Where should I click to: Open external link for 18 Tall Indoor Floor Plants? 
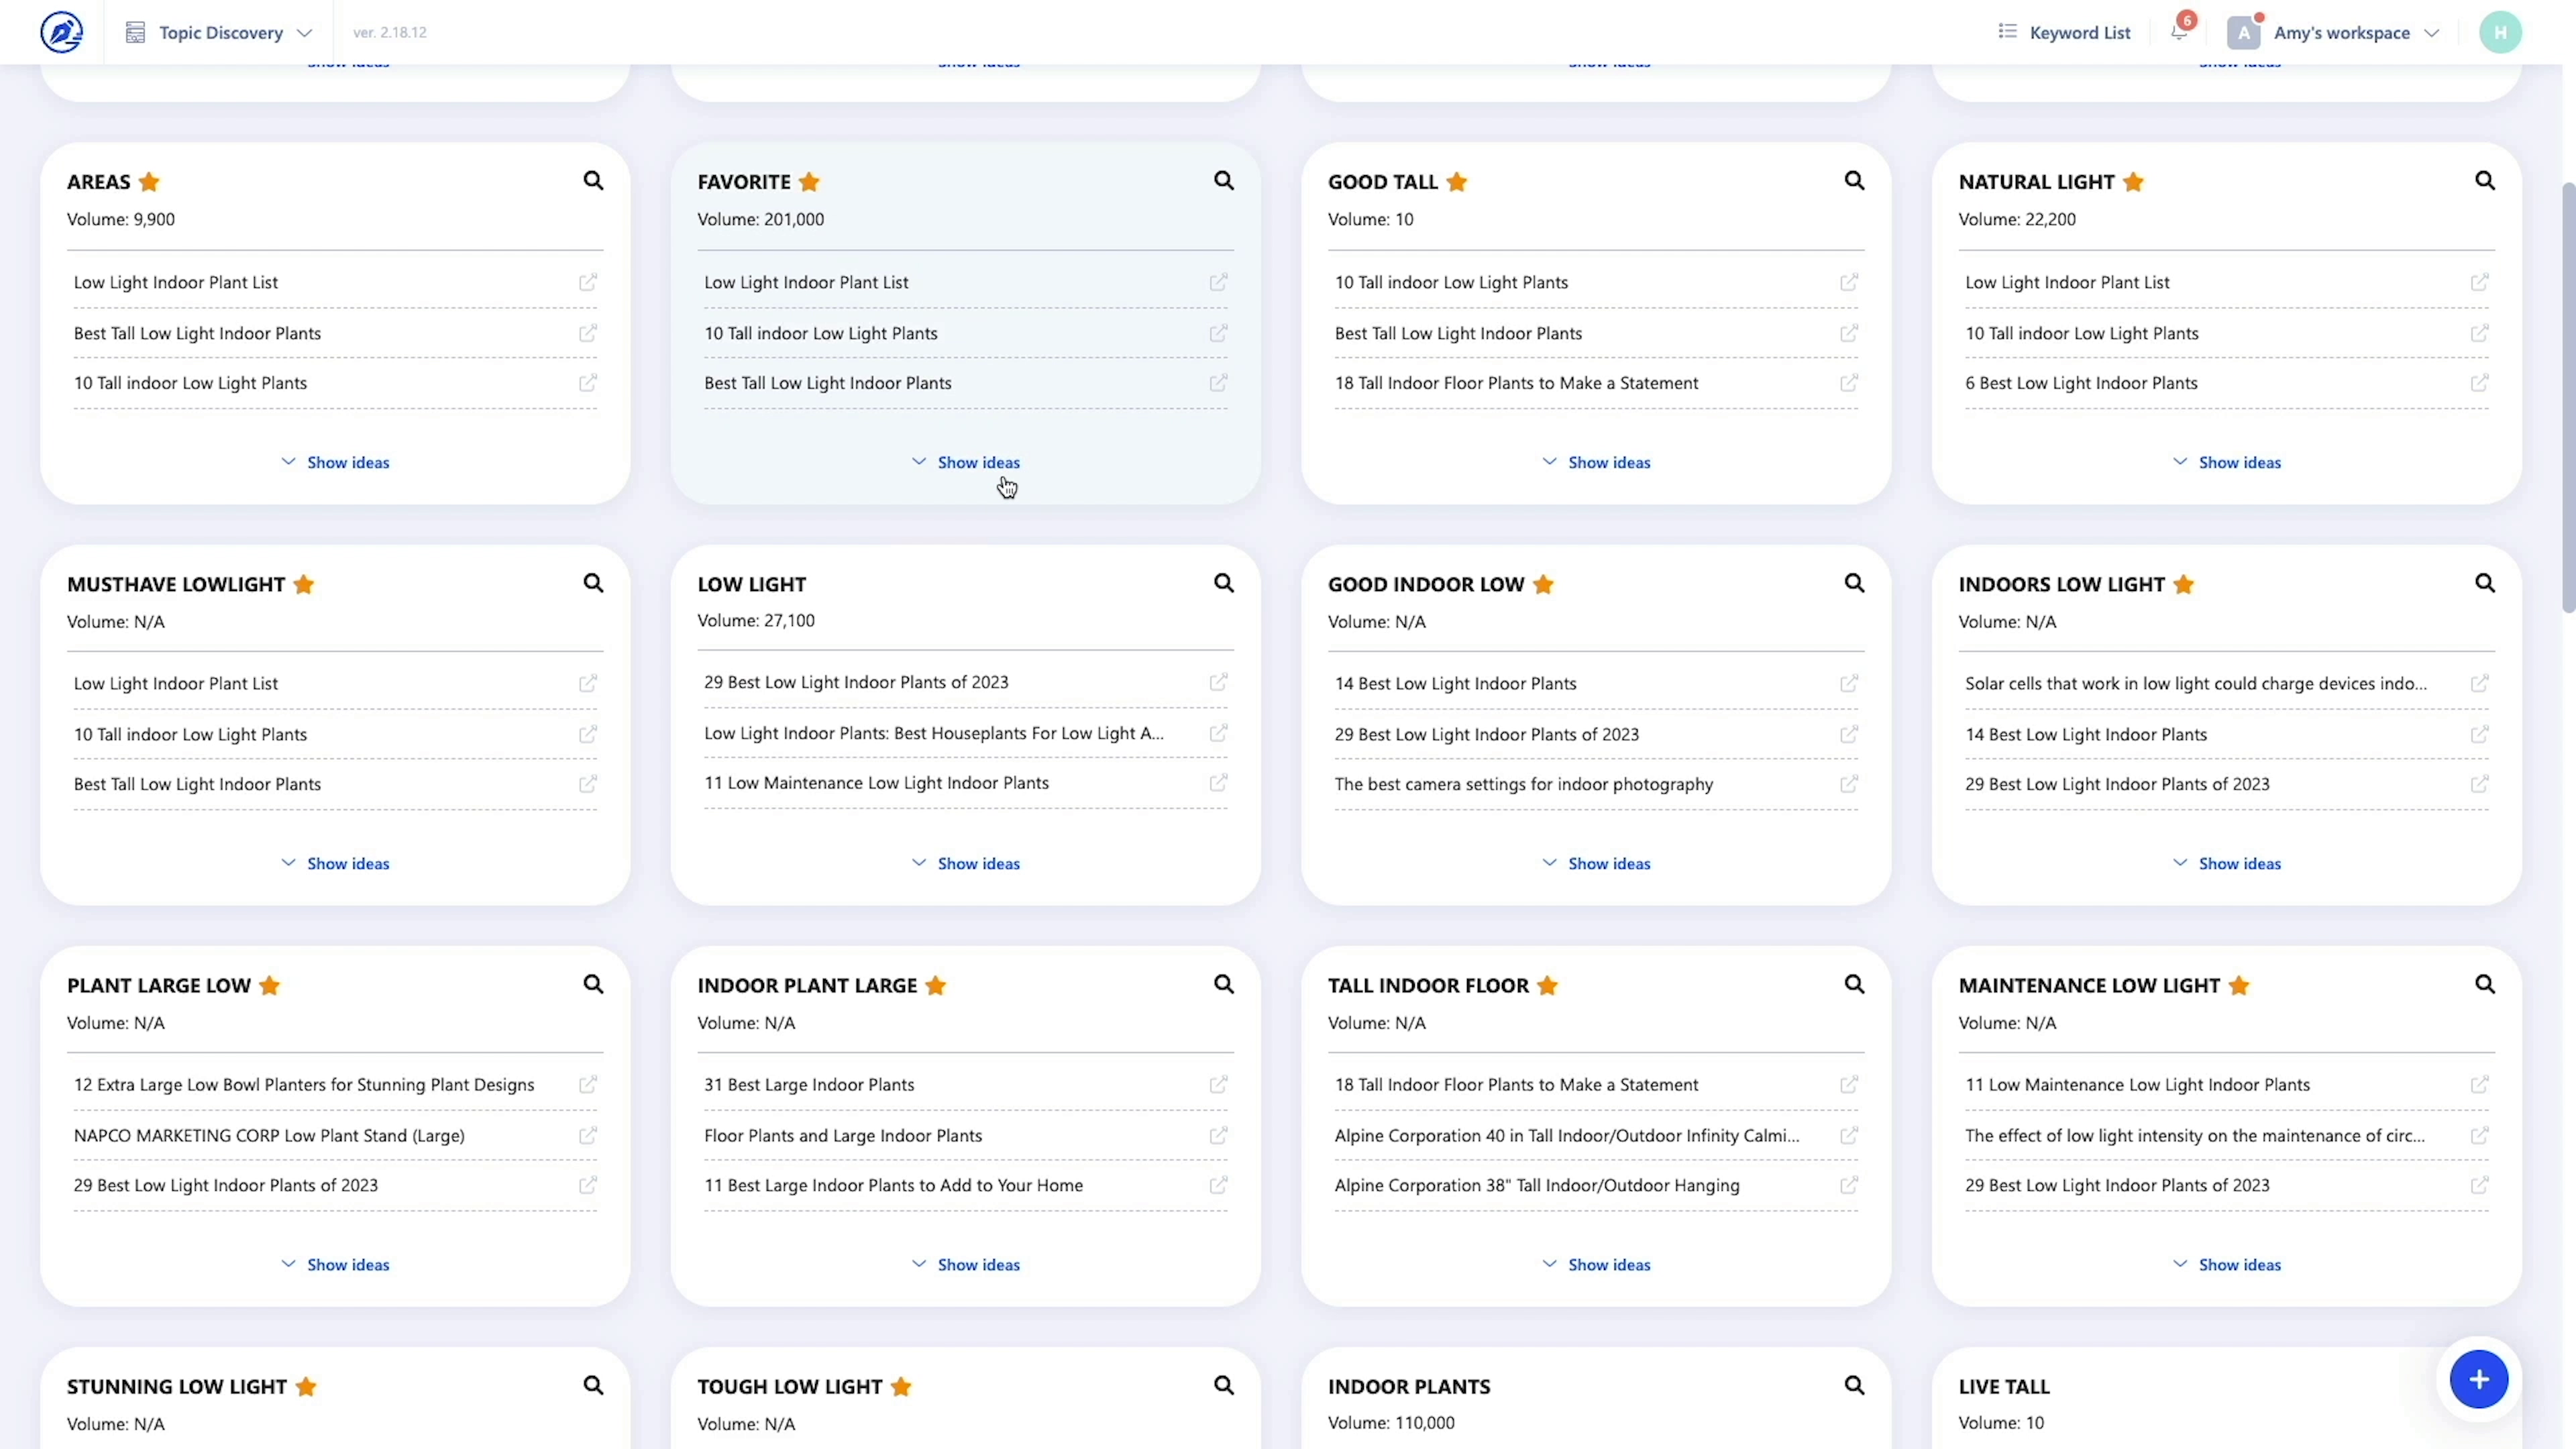coord(1848,383)
